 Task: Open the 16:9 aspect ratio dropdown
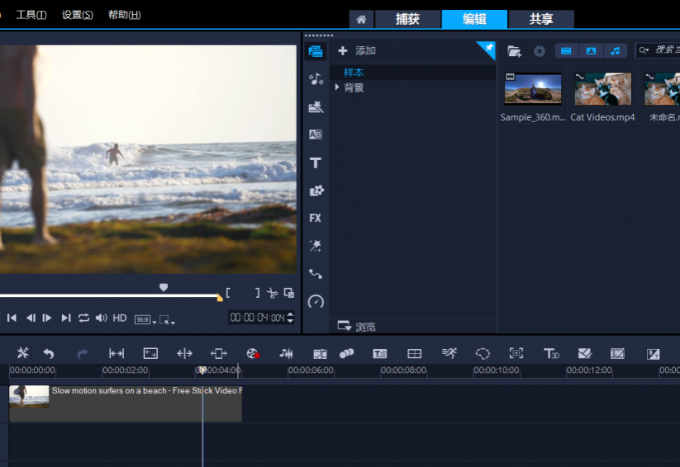point(145,319)
